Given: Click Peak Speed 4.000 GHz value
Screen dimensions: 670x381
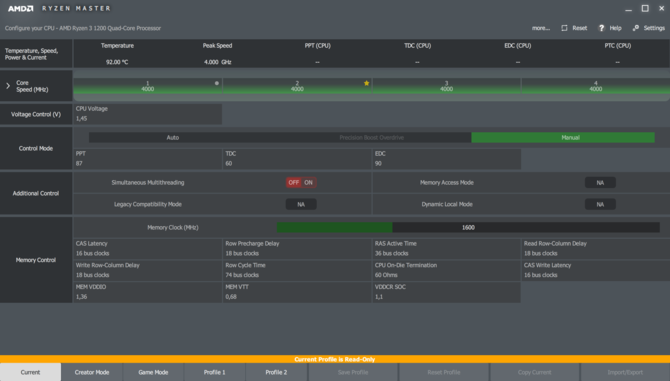Looking at the screenshot, I should point(217,62).
